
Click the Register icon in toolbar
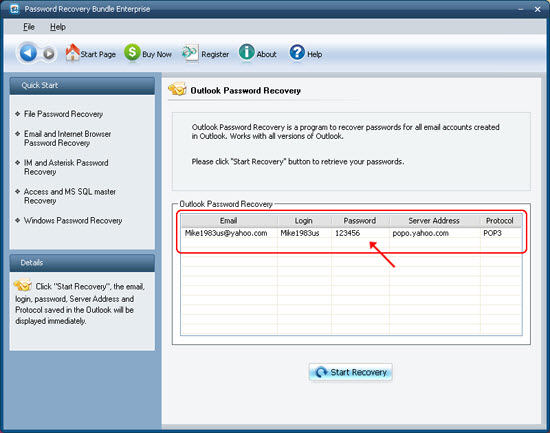click(190, 53)
